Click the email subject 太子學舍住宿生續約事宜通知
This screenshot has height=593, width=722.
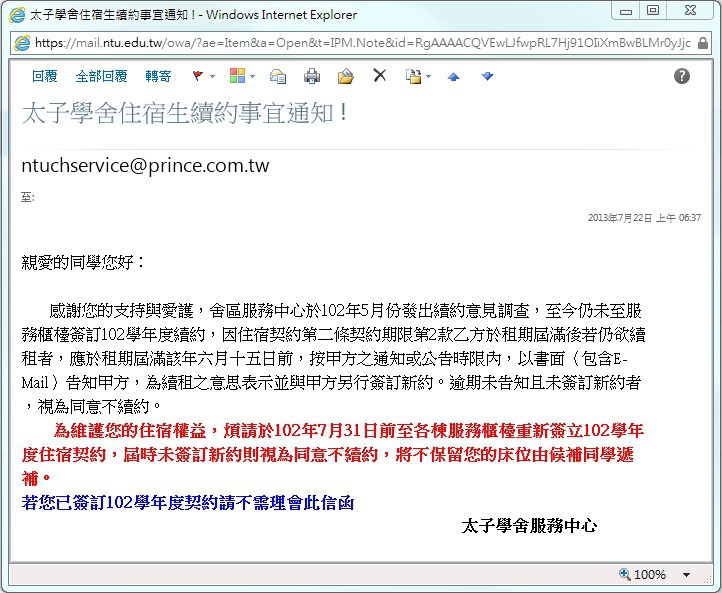coord(185,113)
